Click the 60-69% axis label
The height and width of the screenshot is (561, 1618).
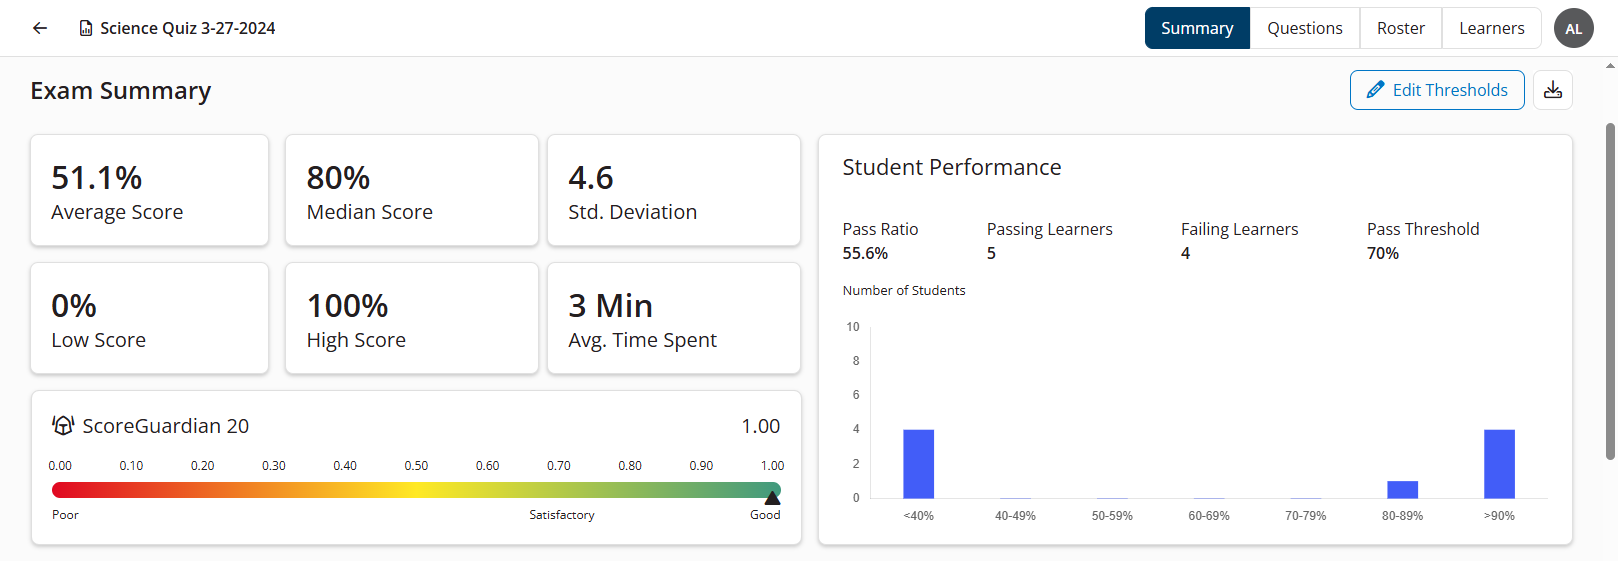point(1209,516)
